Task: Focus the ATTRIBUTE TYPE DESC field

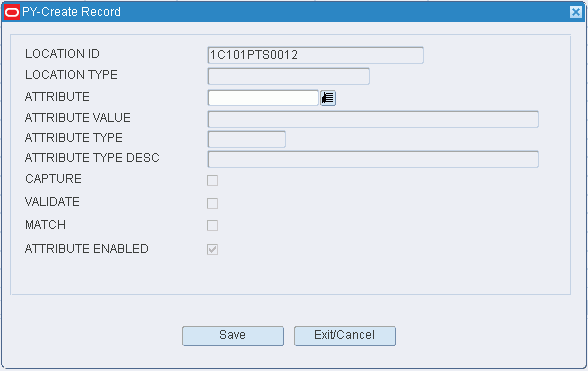Action: tap(373, 159)
